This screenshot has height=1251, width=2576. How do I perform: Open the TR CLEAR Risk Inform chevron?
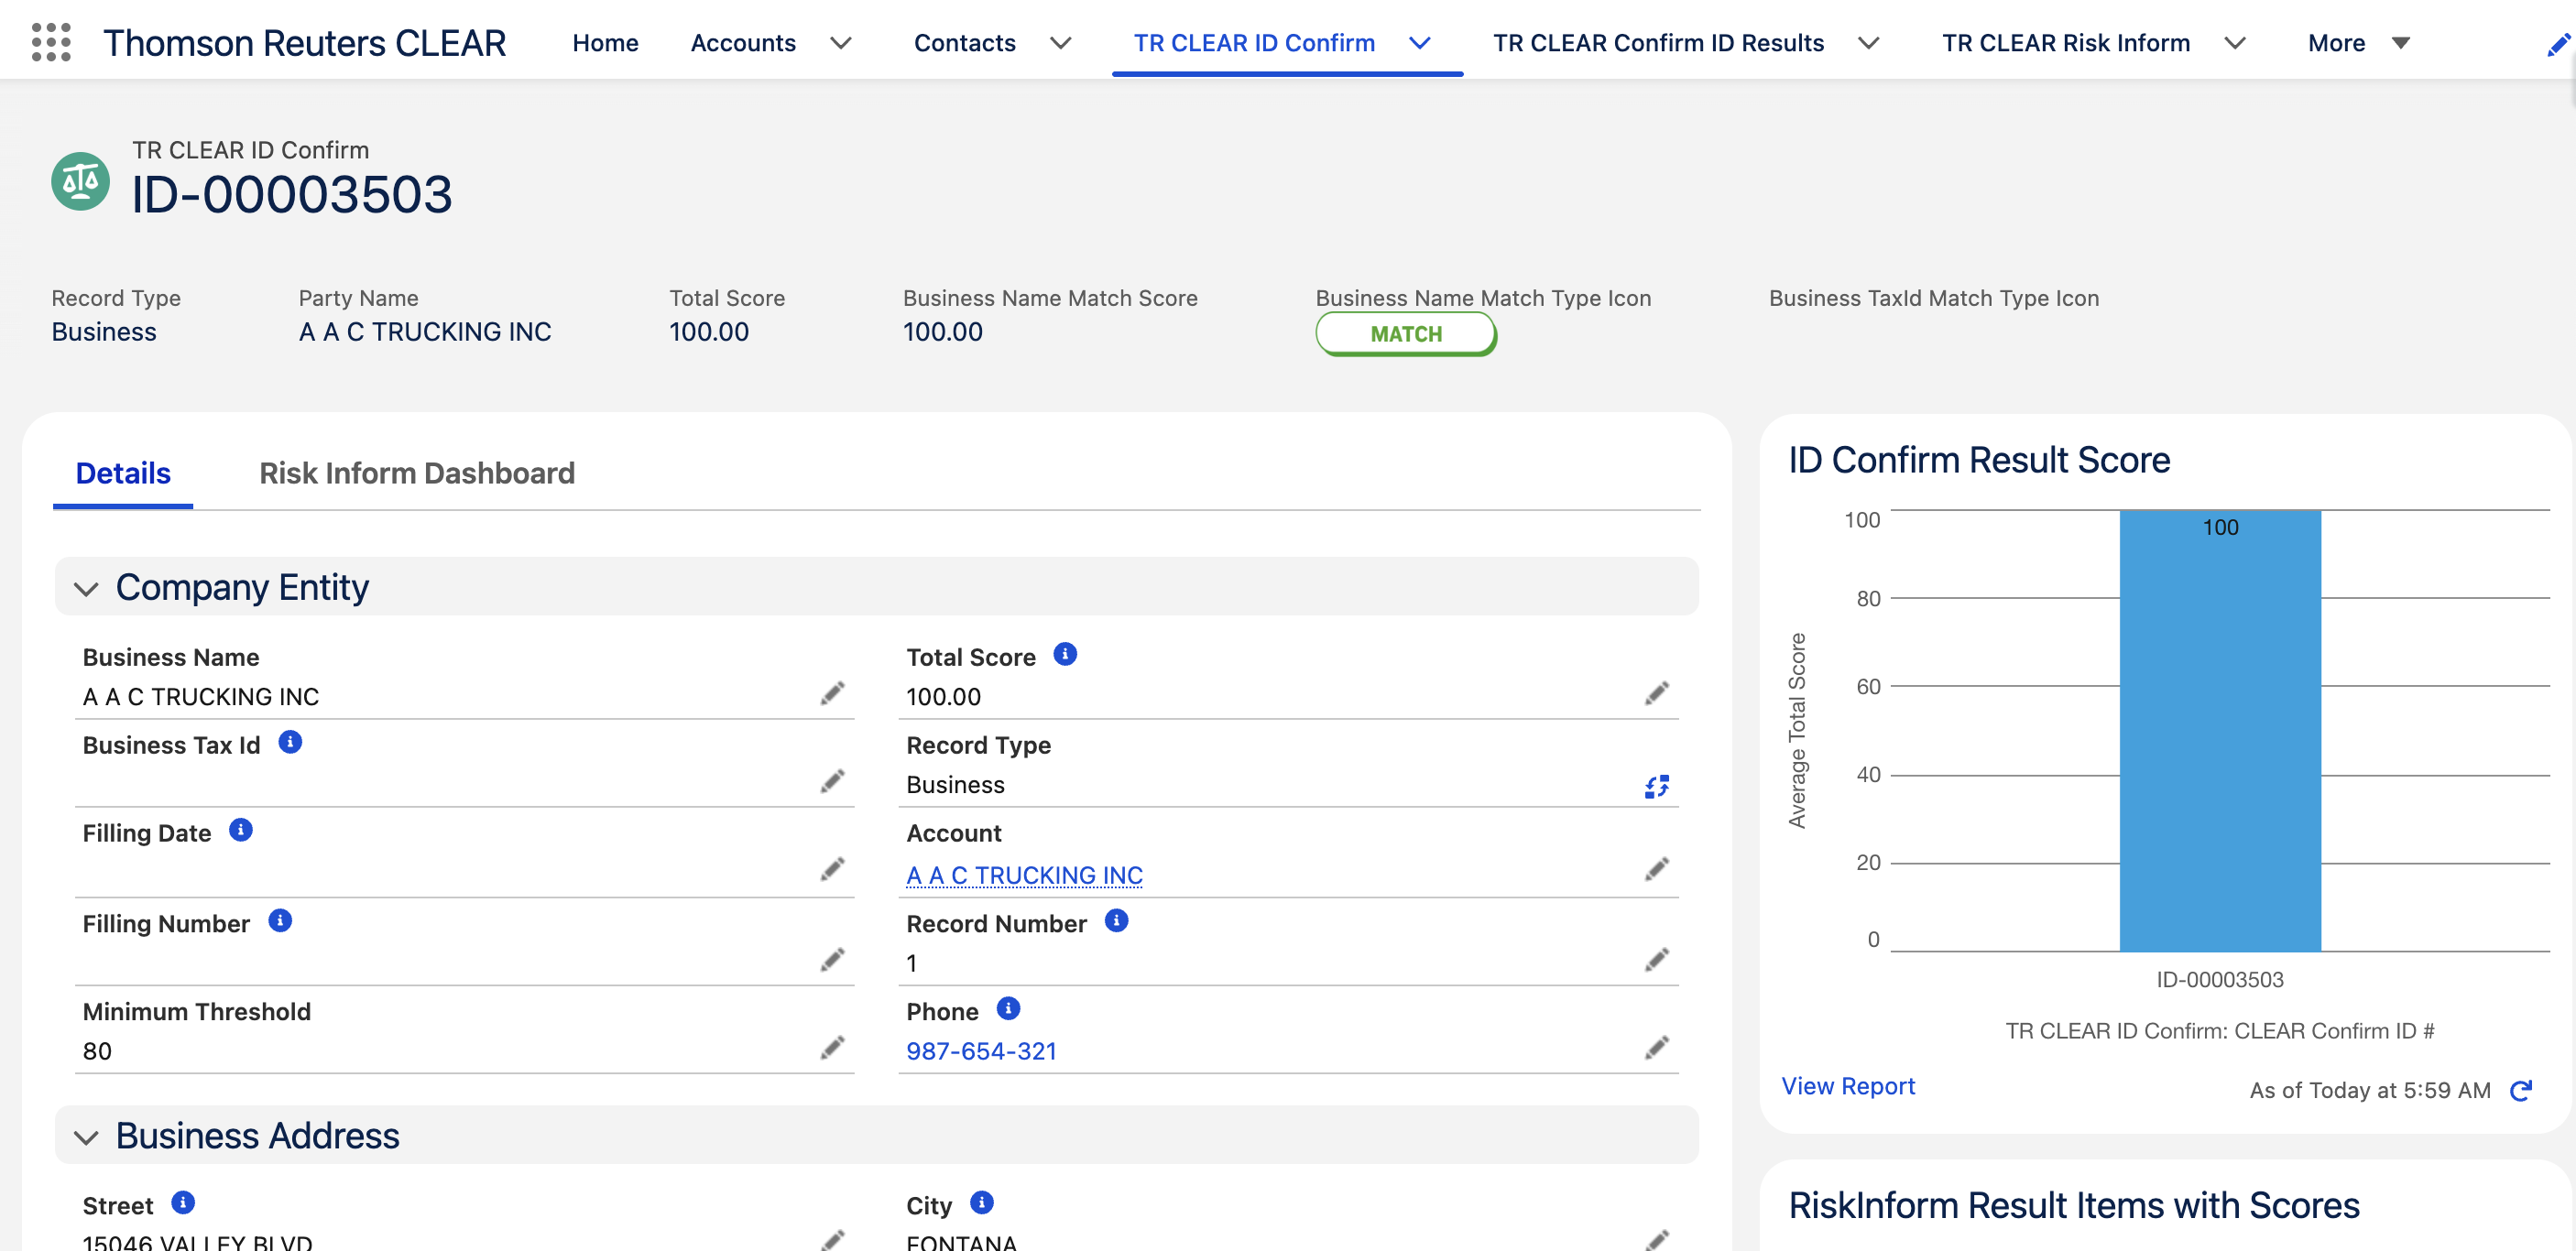[x=2234, y=43]
